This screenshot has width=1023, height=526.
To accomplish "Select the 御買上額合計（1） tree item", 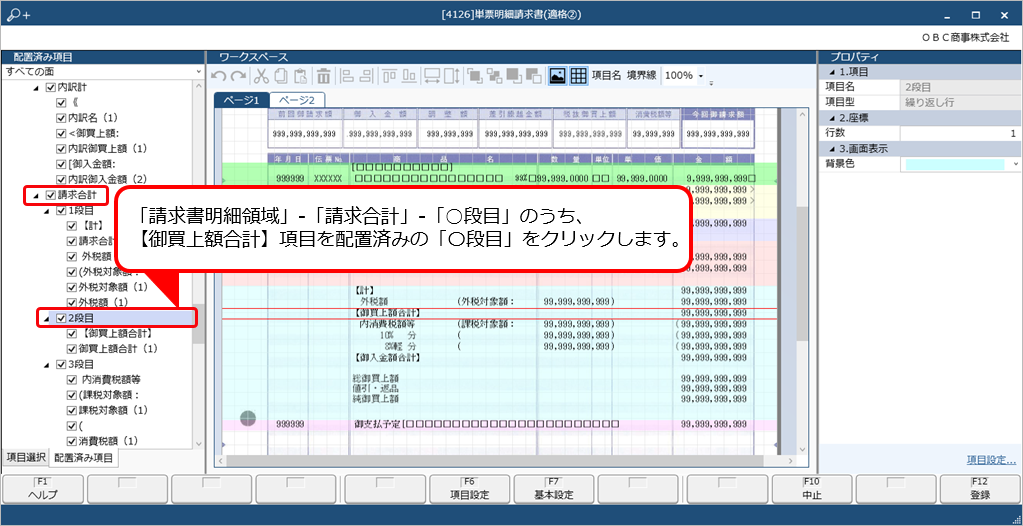I will pyautogui.click(x=119, y=348).
